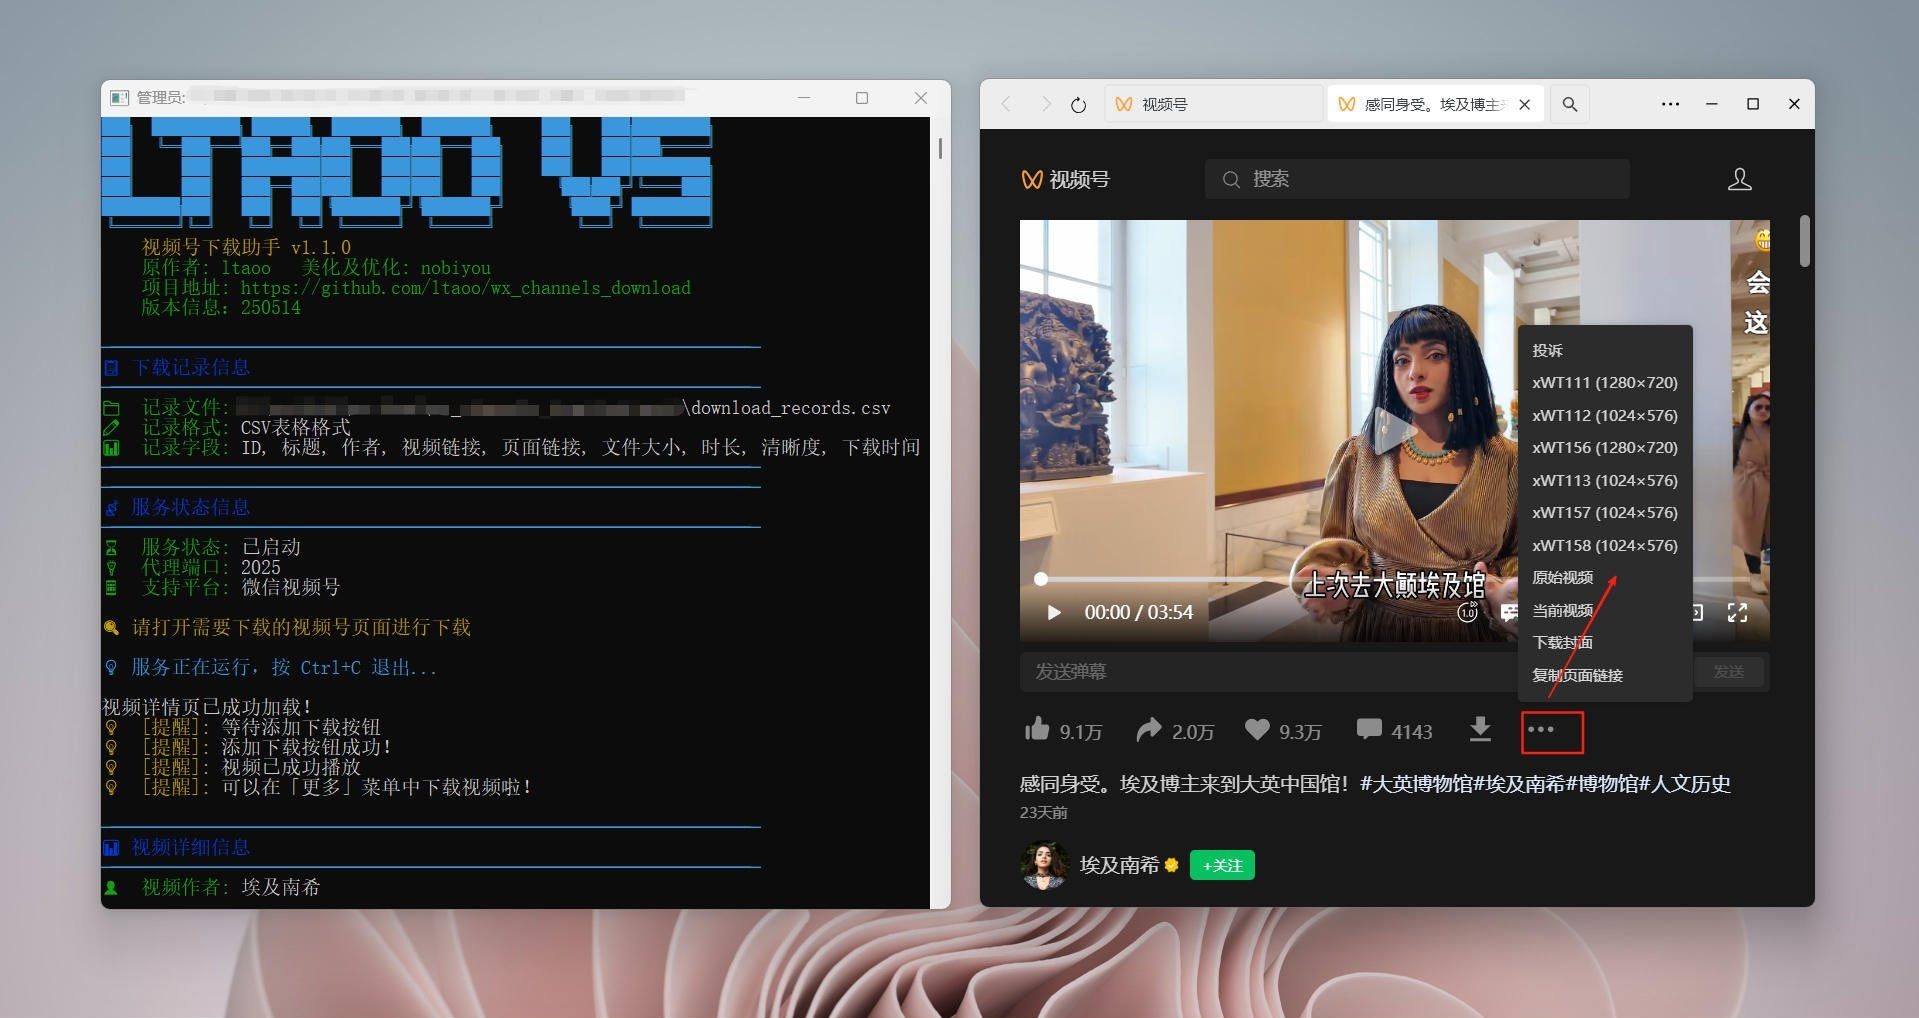Screen dimensions: 1919x1018
Task: Switch to the 视频号 tab
Action: pos(1213,104)
